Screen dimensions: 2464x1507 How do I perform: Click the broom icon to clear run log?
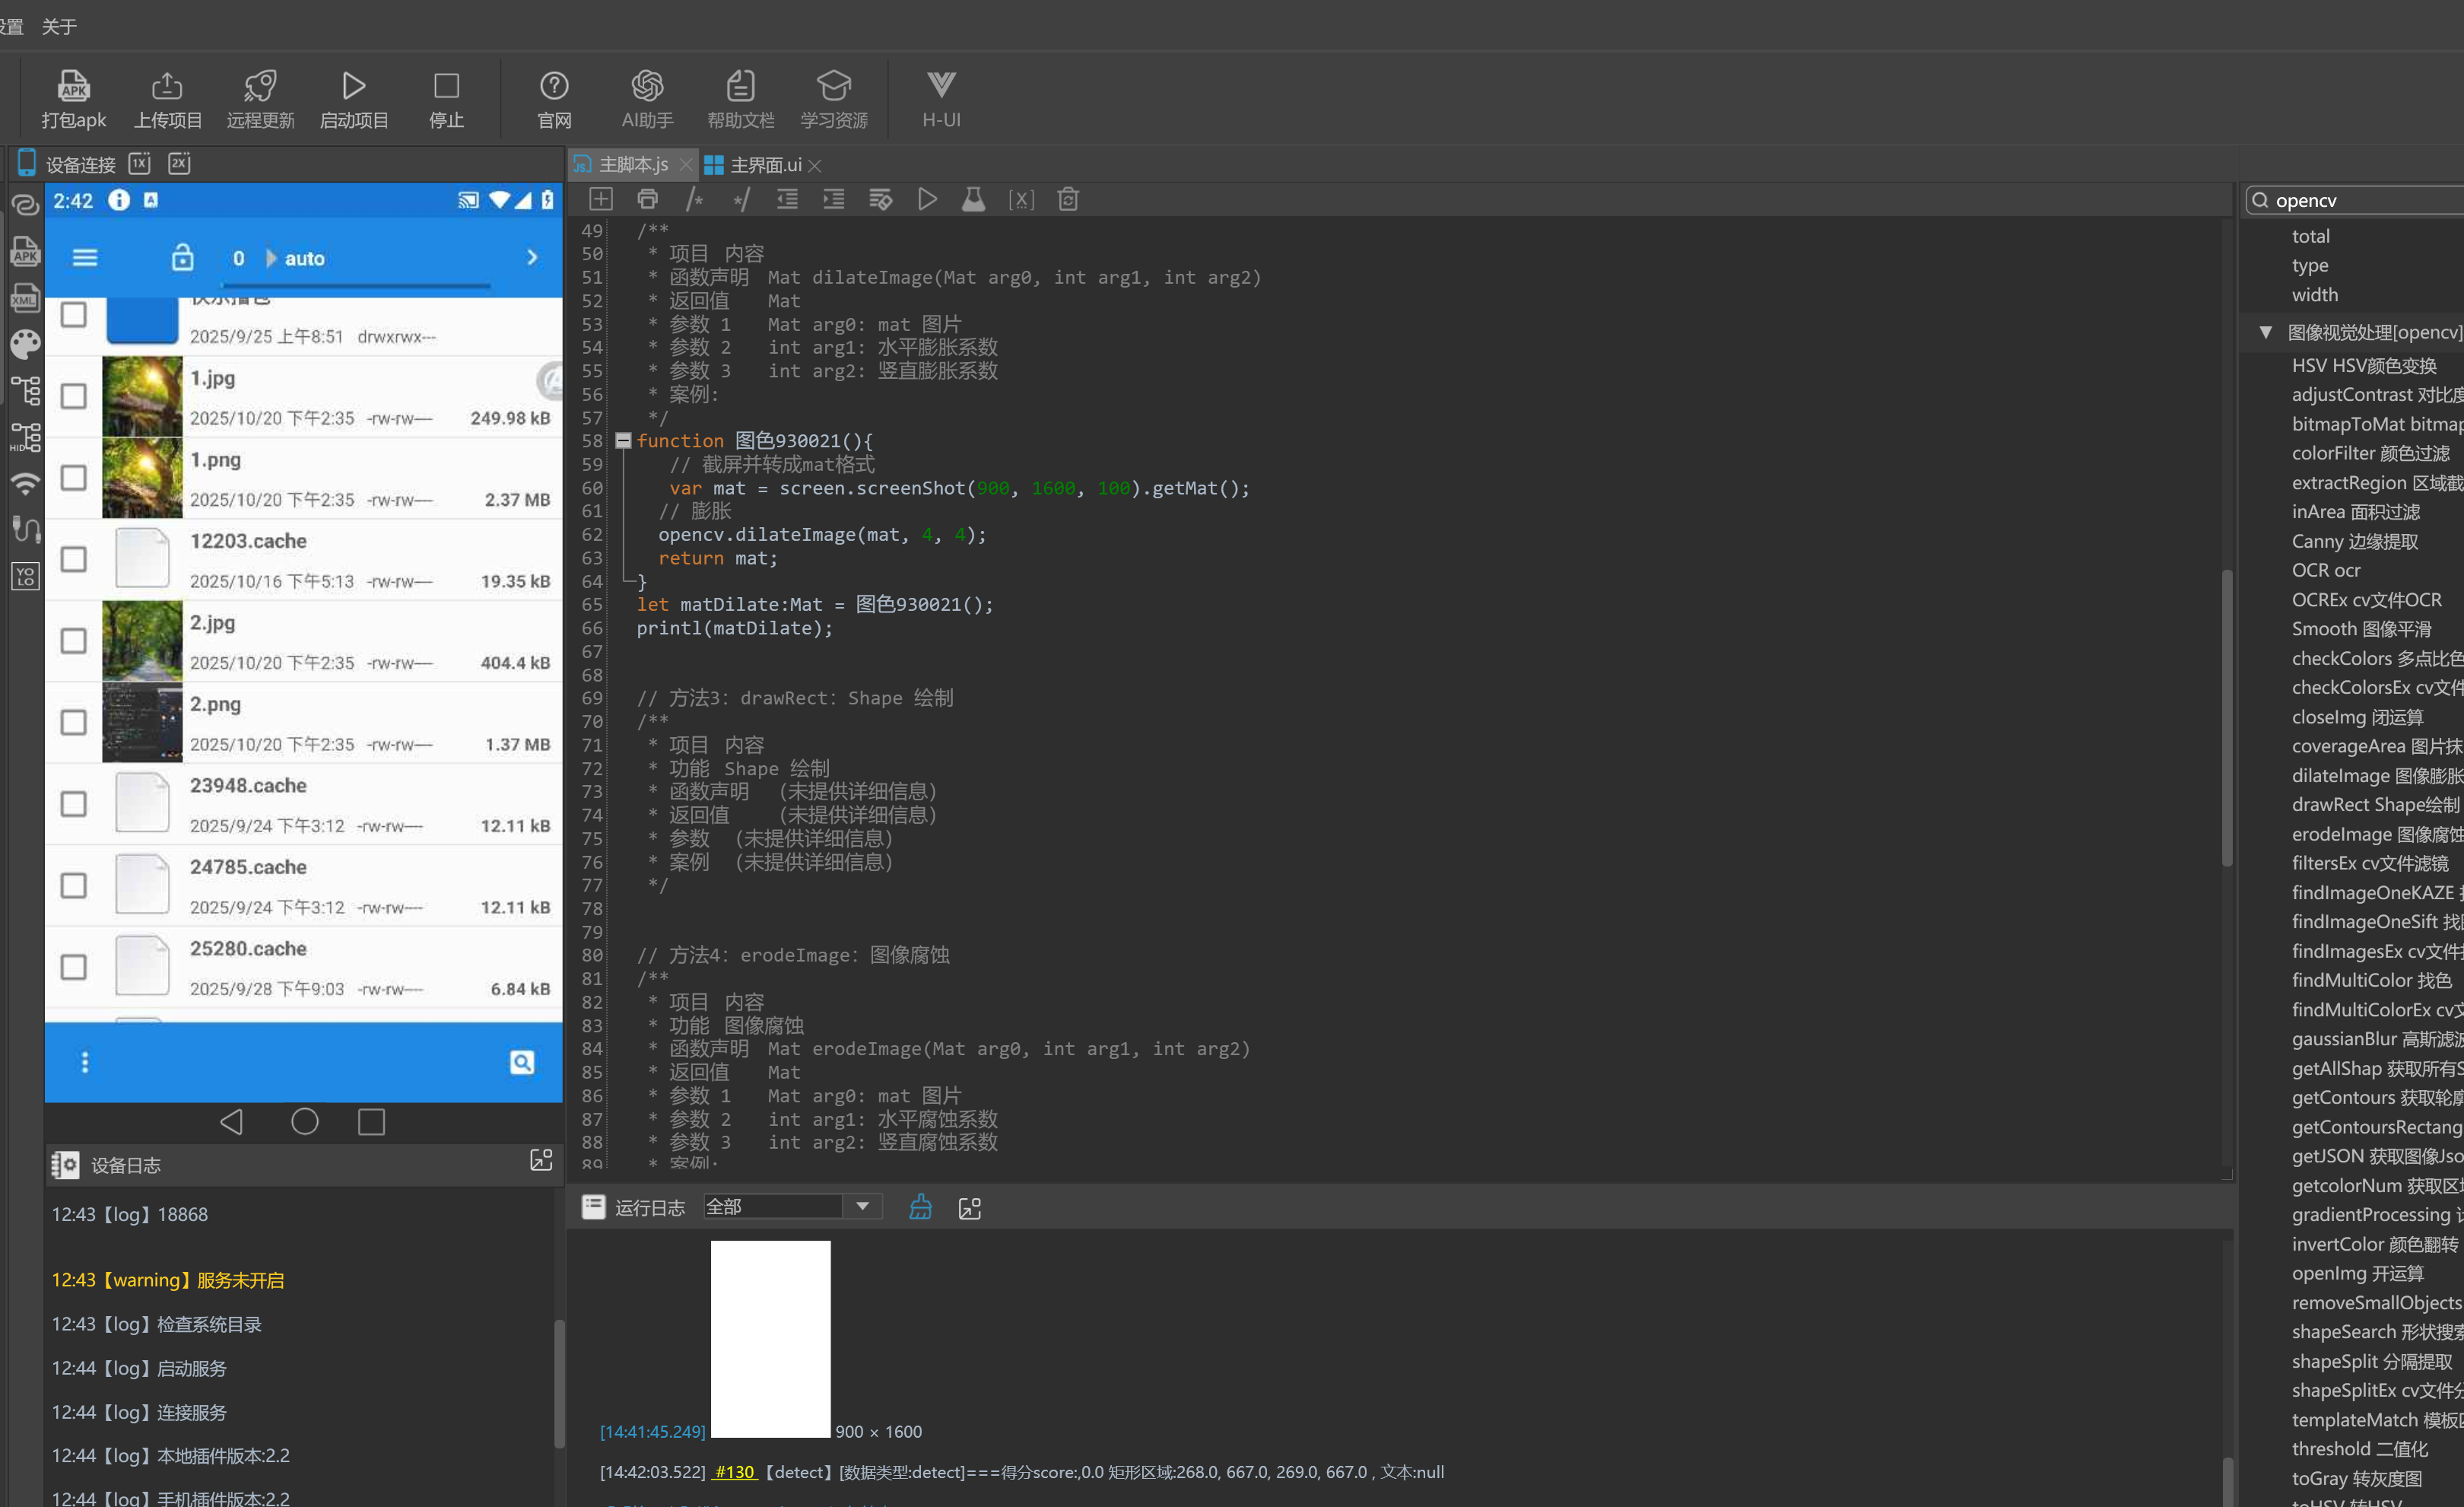(920, 1207)
